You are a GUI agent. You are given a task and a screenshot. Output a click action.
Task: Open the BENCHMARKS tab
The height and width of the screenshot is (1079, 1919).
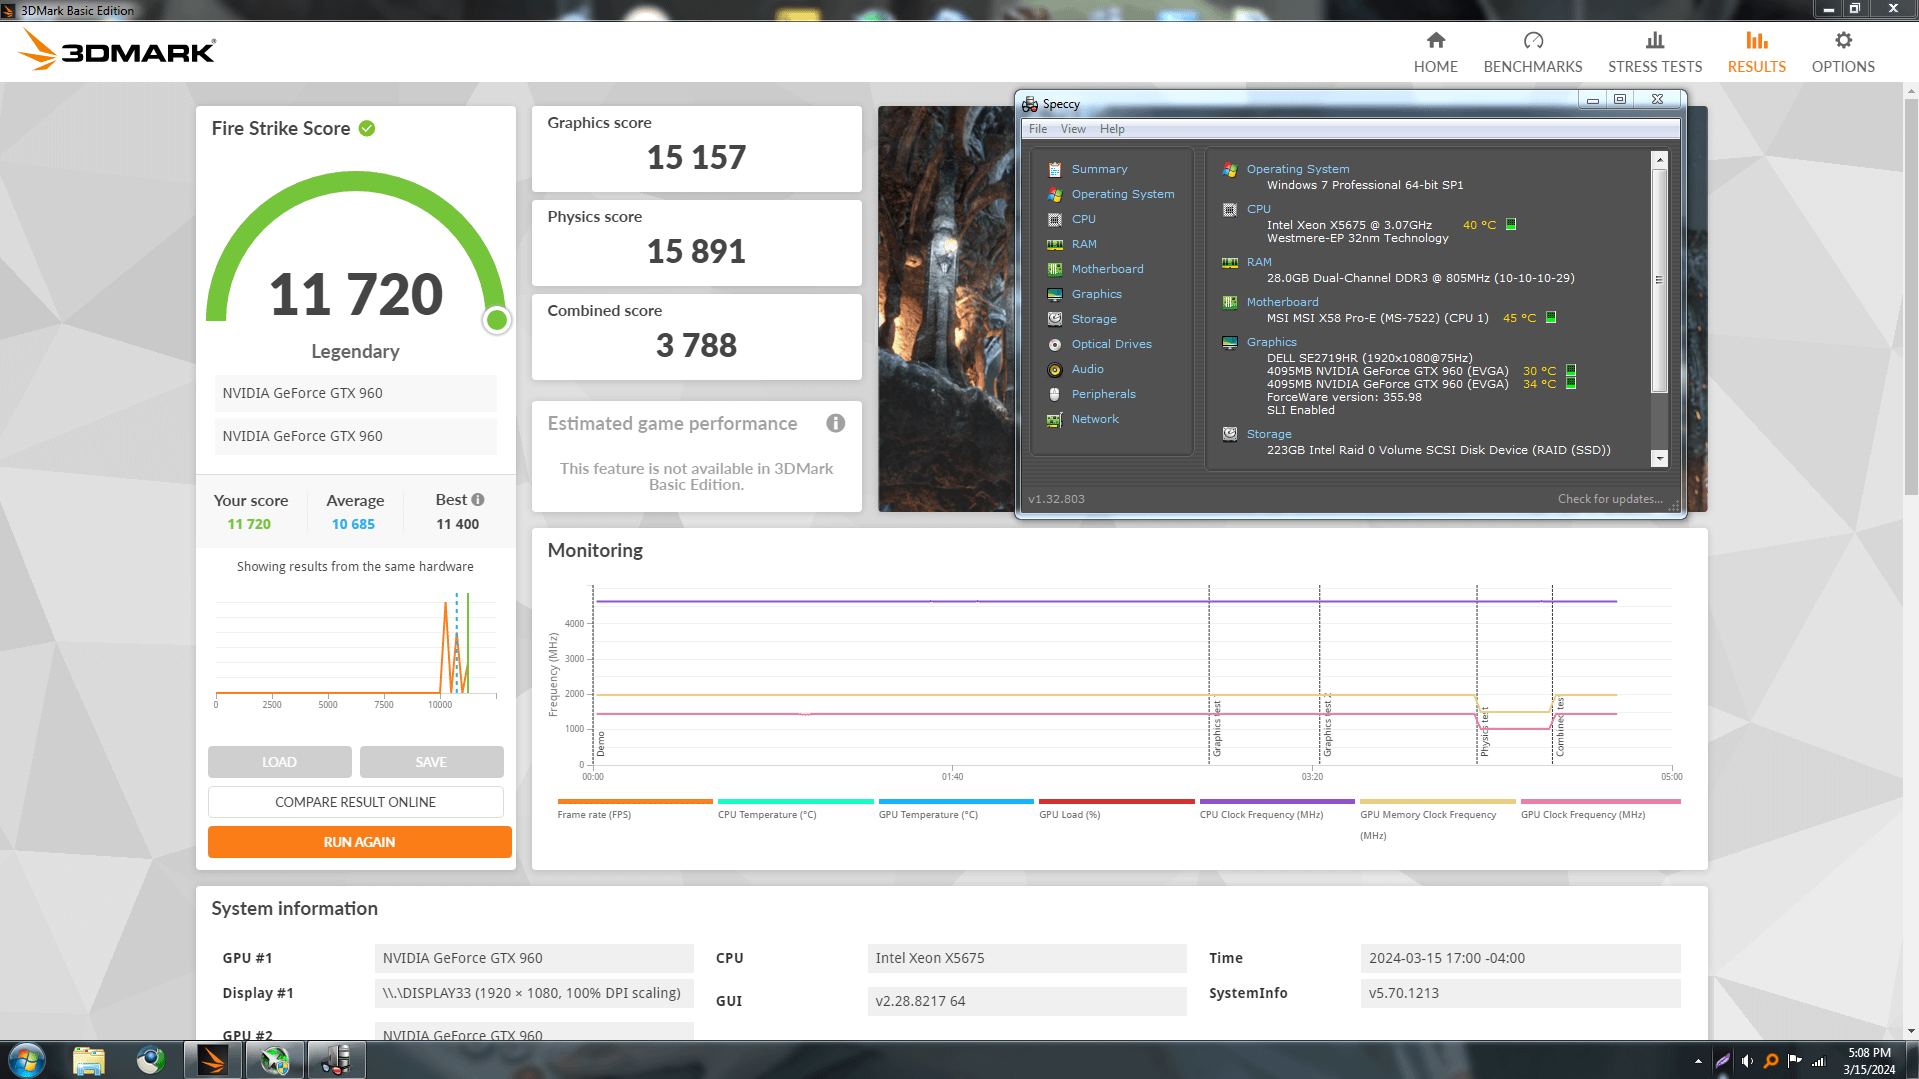click(x=1533, y=52)
